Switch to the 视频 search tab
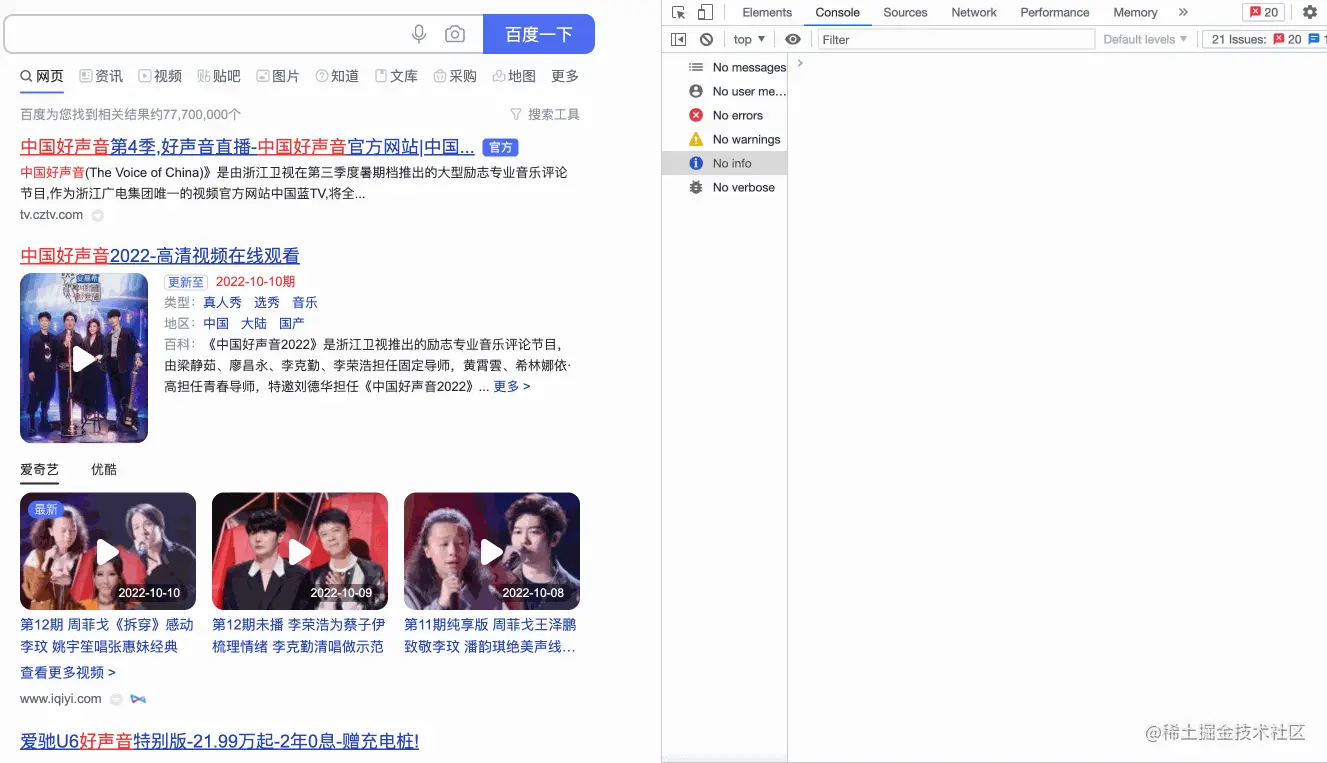The image size is (1327, 763). coord(160,76)
